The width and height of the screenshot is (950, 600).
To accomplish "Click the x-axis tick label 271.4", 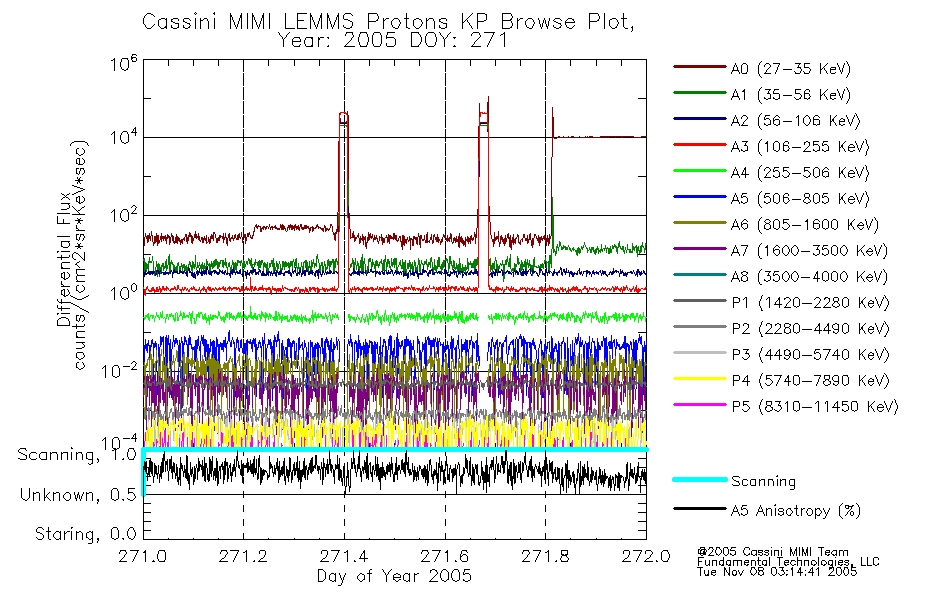I will (x=344, y=556).
